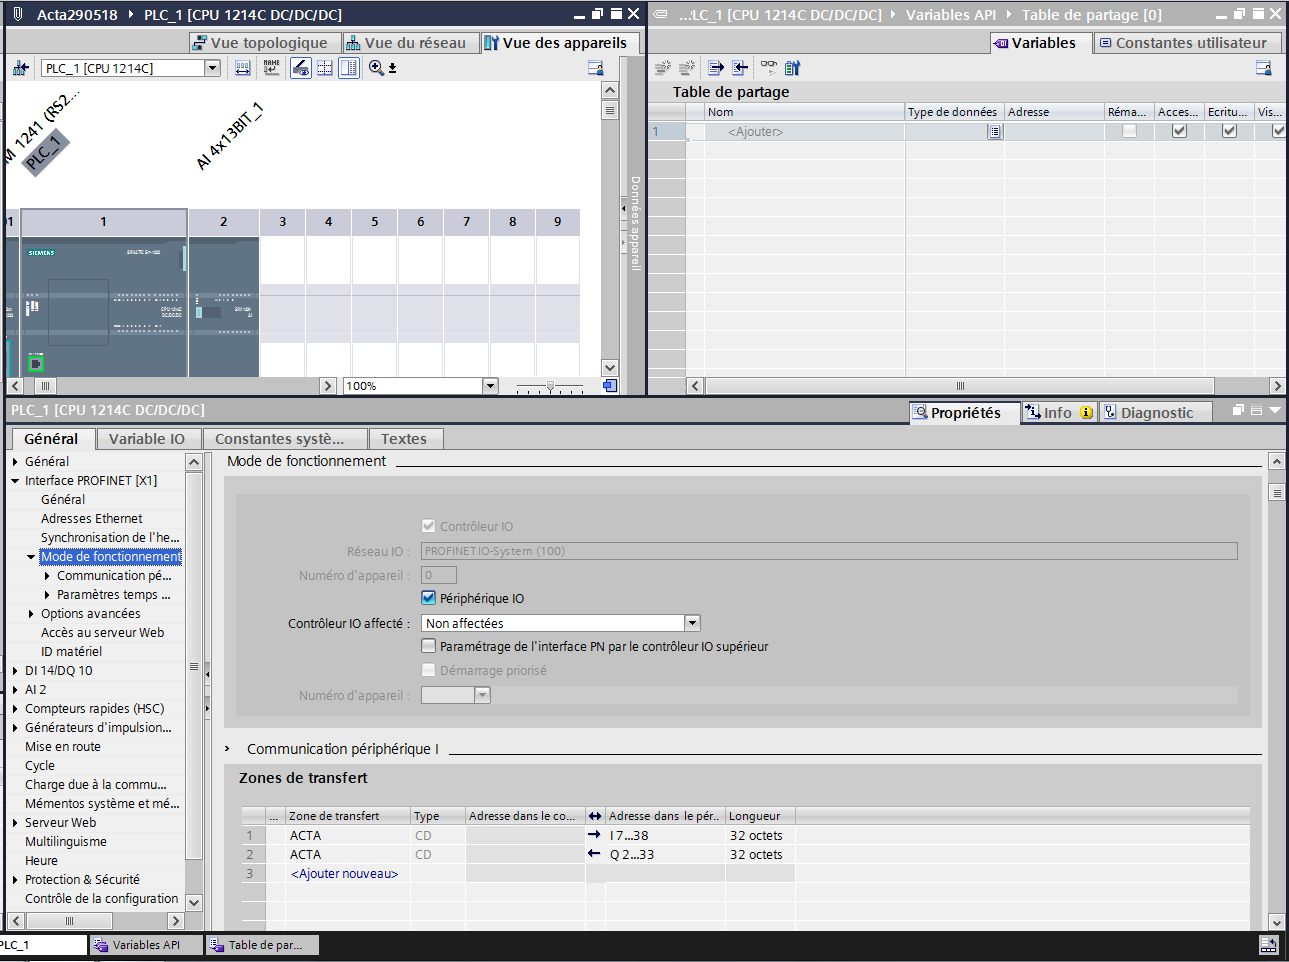
Task: Toggle the show address labels icon
Action: click(x=243, y=68)
